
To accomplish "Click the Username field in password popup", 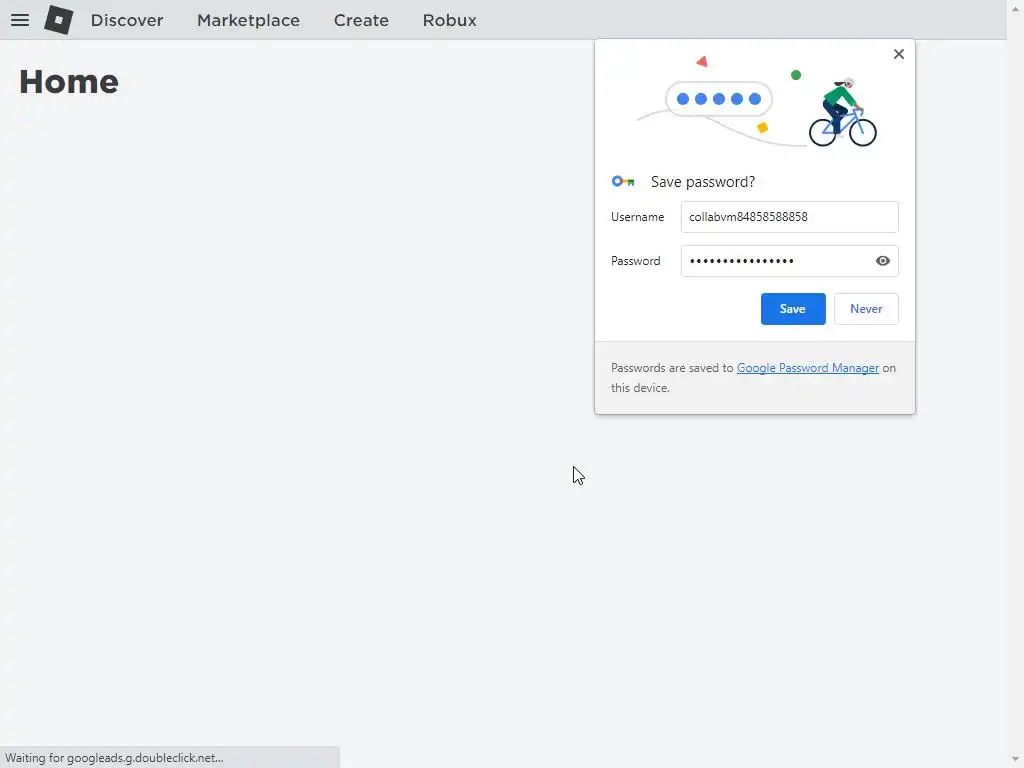I will click(790, 217).
